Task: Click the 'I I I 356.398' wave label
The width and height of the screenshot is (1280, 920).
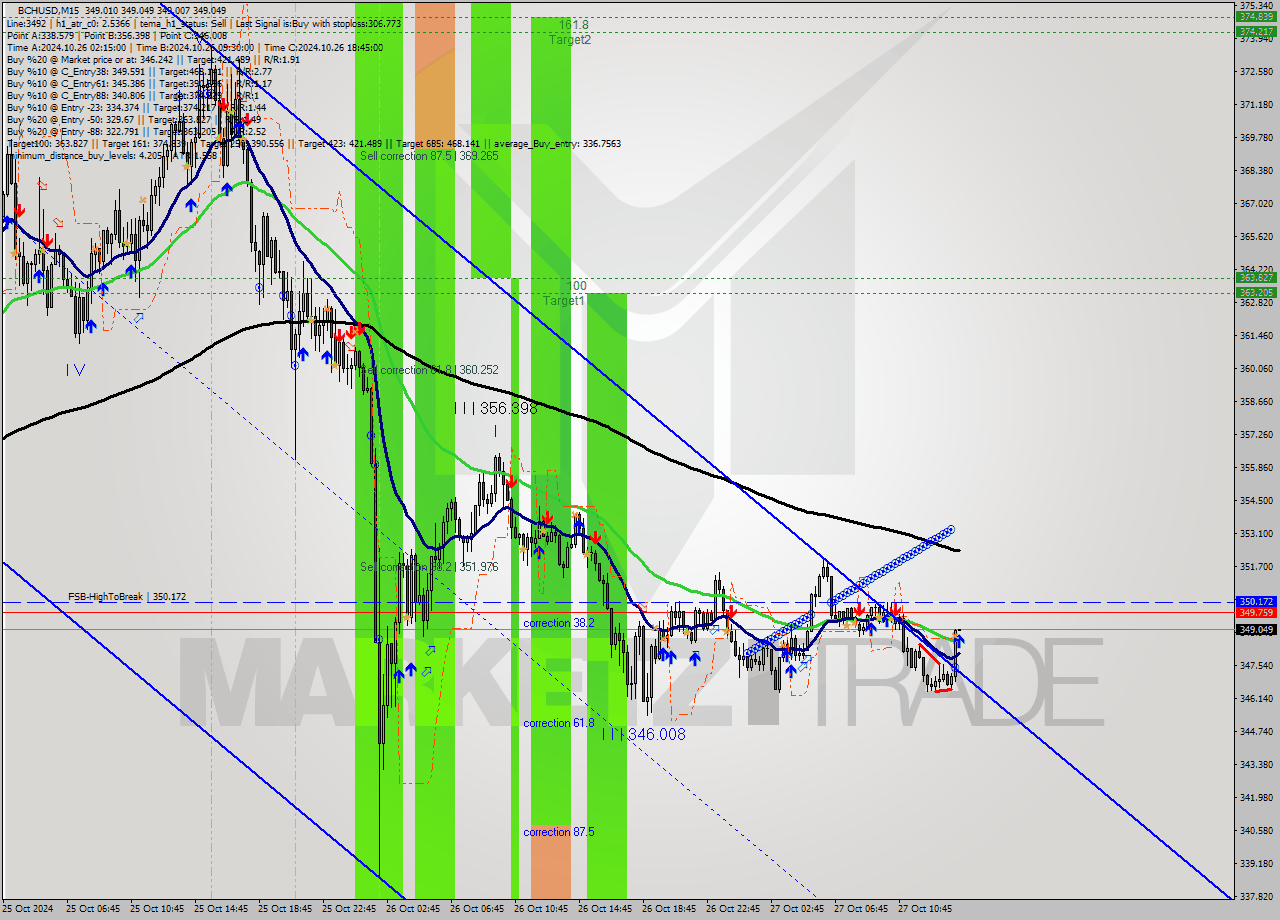Action: pyautogui.click(x=495, y=408)
